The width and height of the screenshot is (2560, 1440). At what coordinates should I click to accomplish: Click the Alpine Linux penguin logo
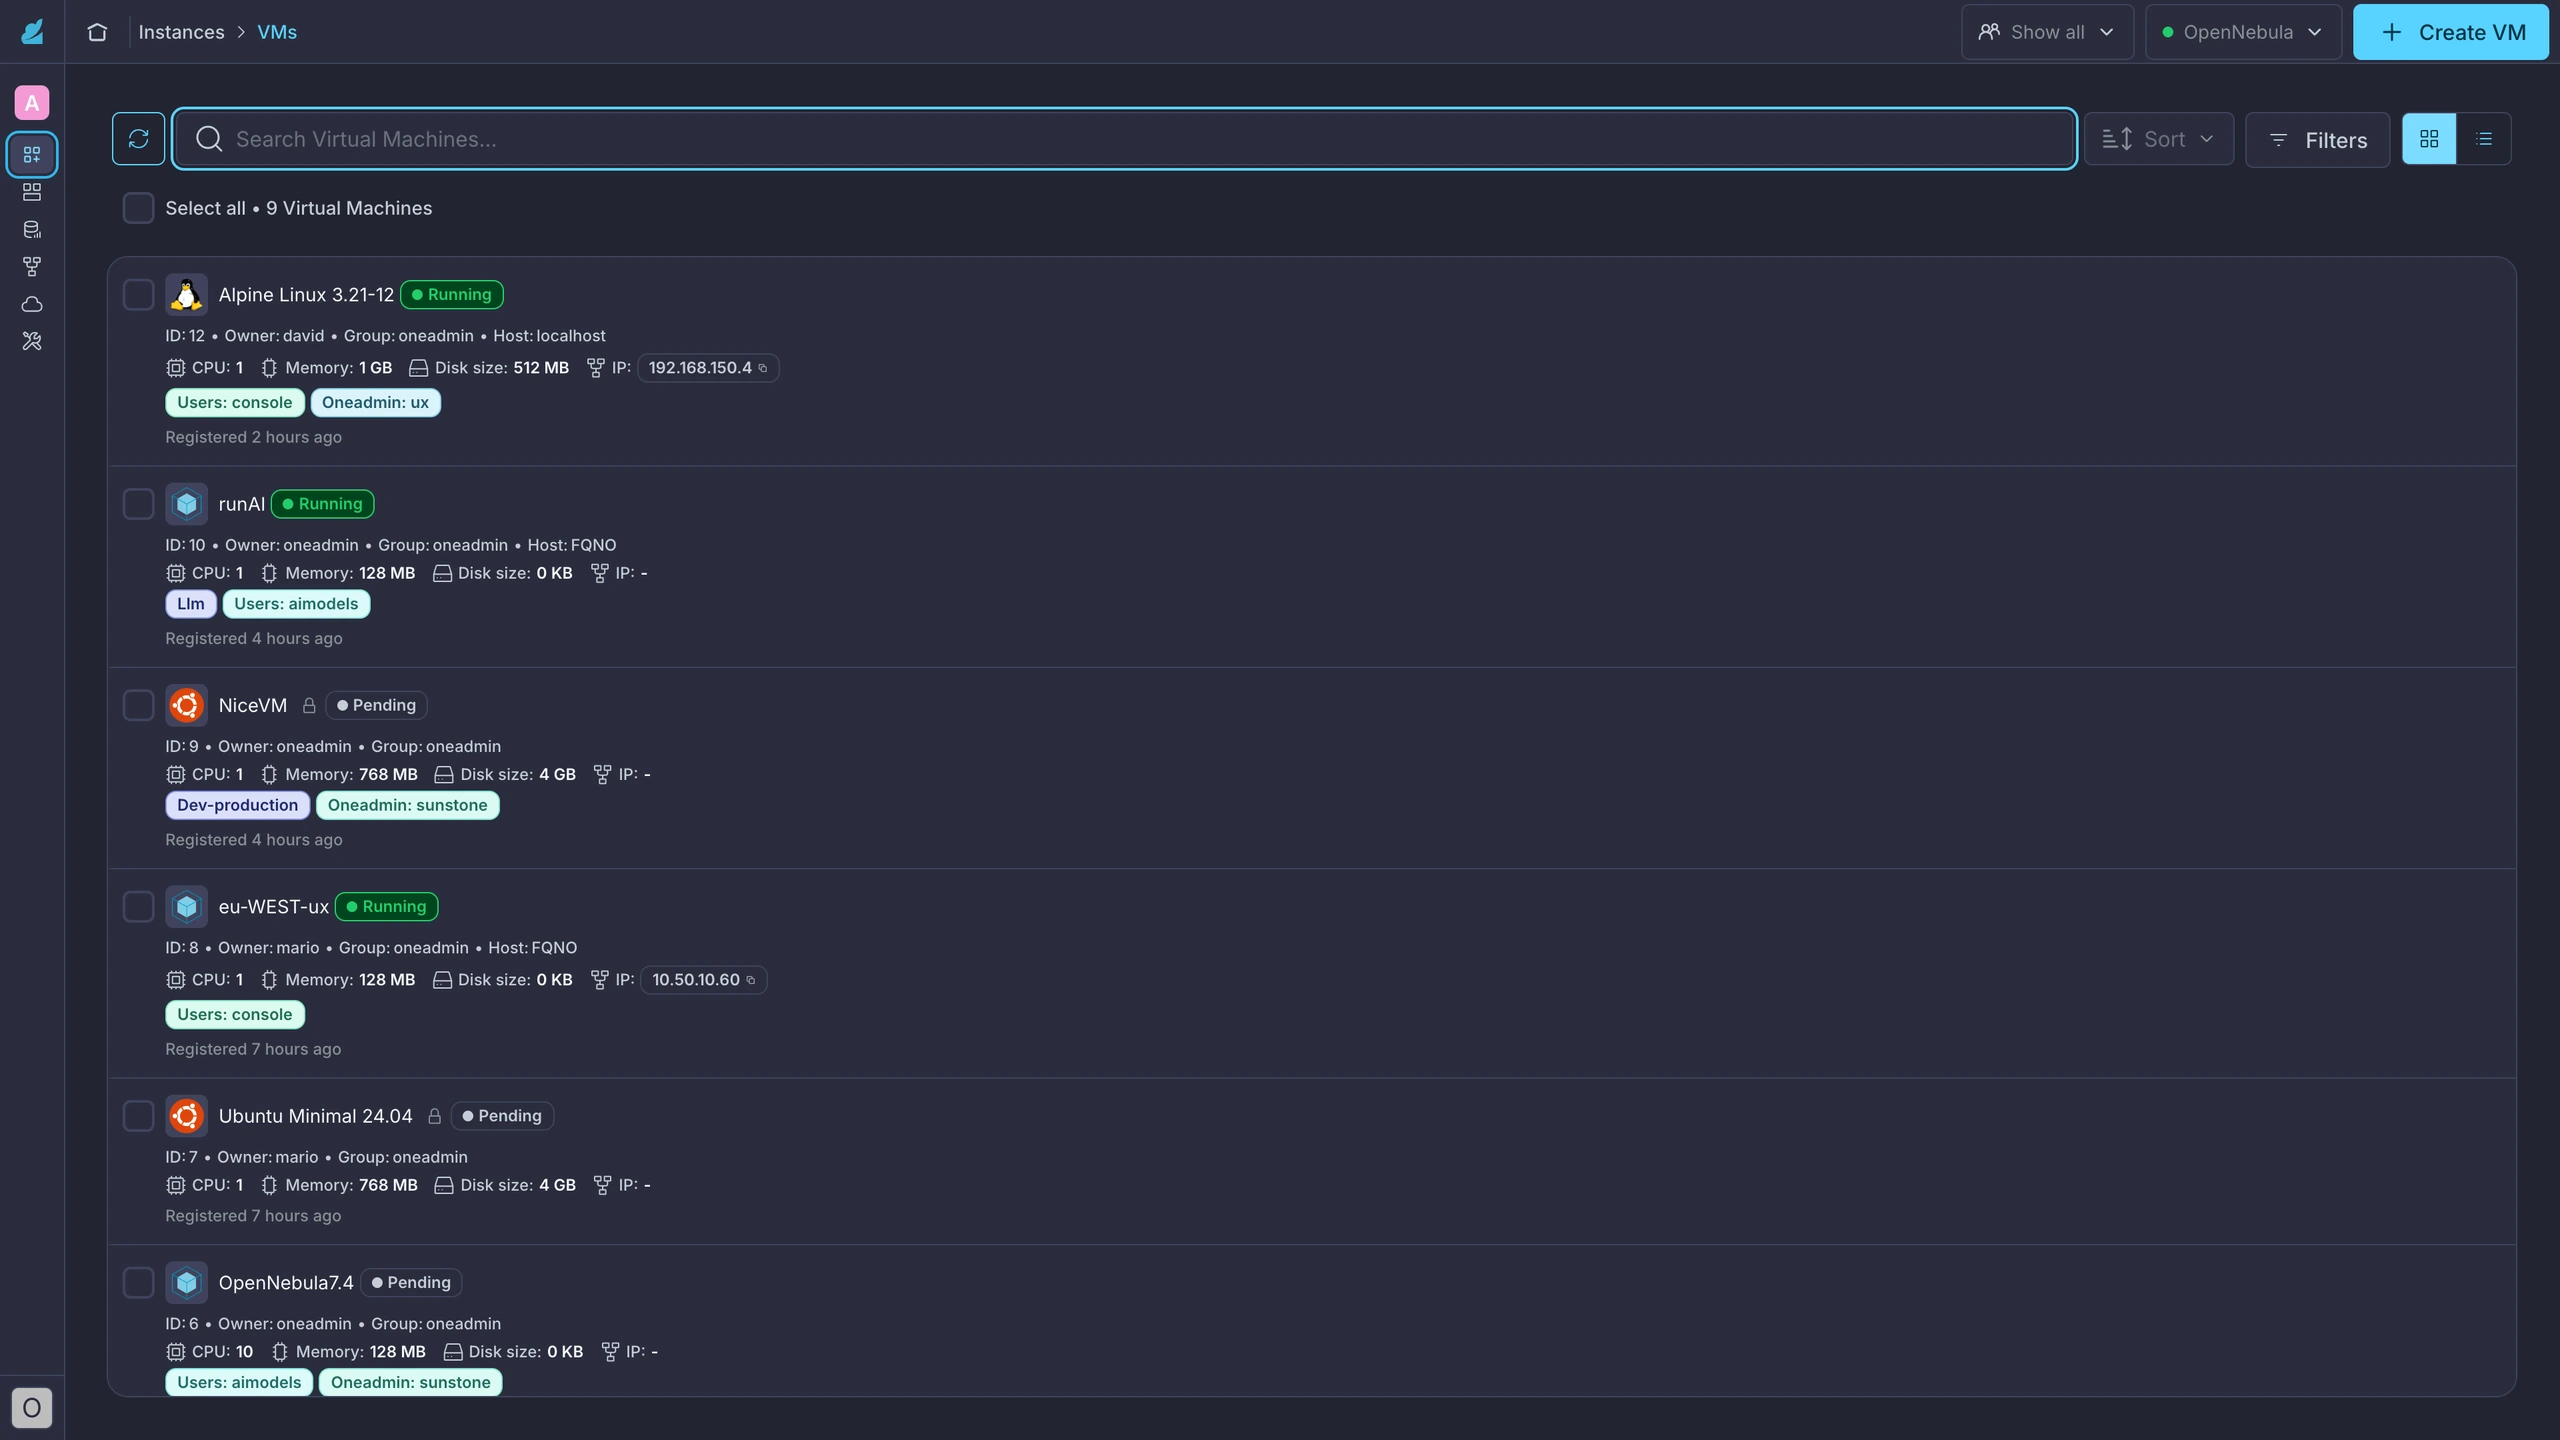point(186,294)
